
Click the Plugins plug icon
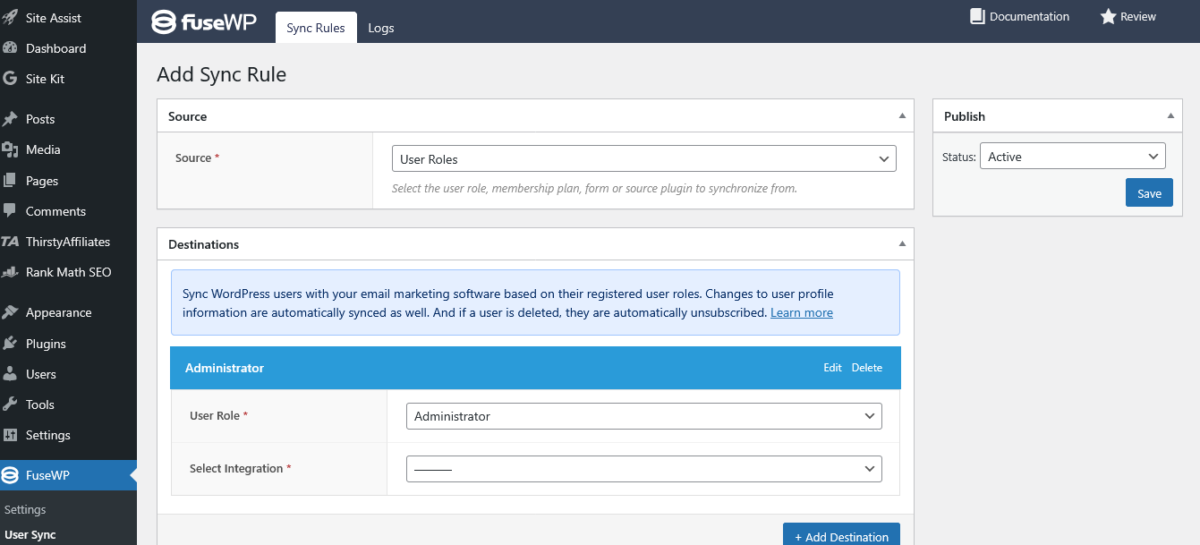10,343
